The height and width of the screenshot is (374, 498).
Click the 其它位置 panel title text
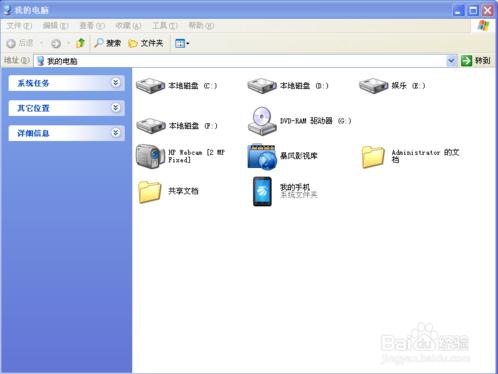[x=33, y=108]
